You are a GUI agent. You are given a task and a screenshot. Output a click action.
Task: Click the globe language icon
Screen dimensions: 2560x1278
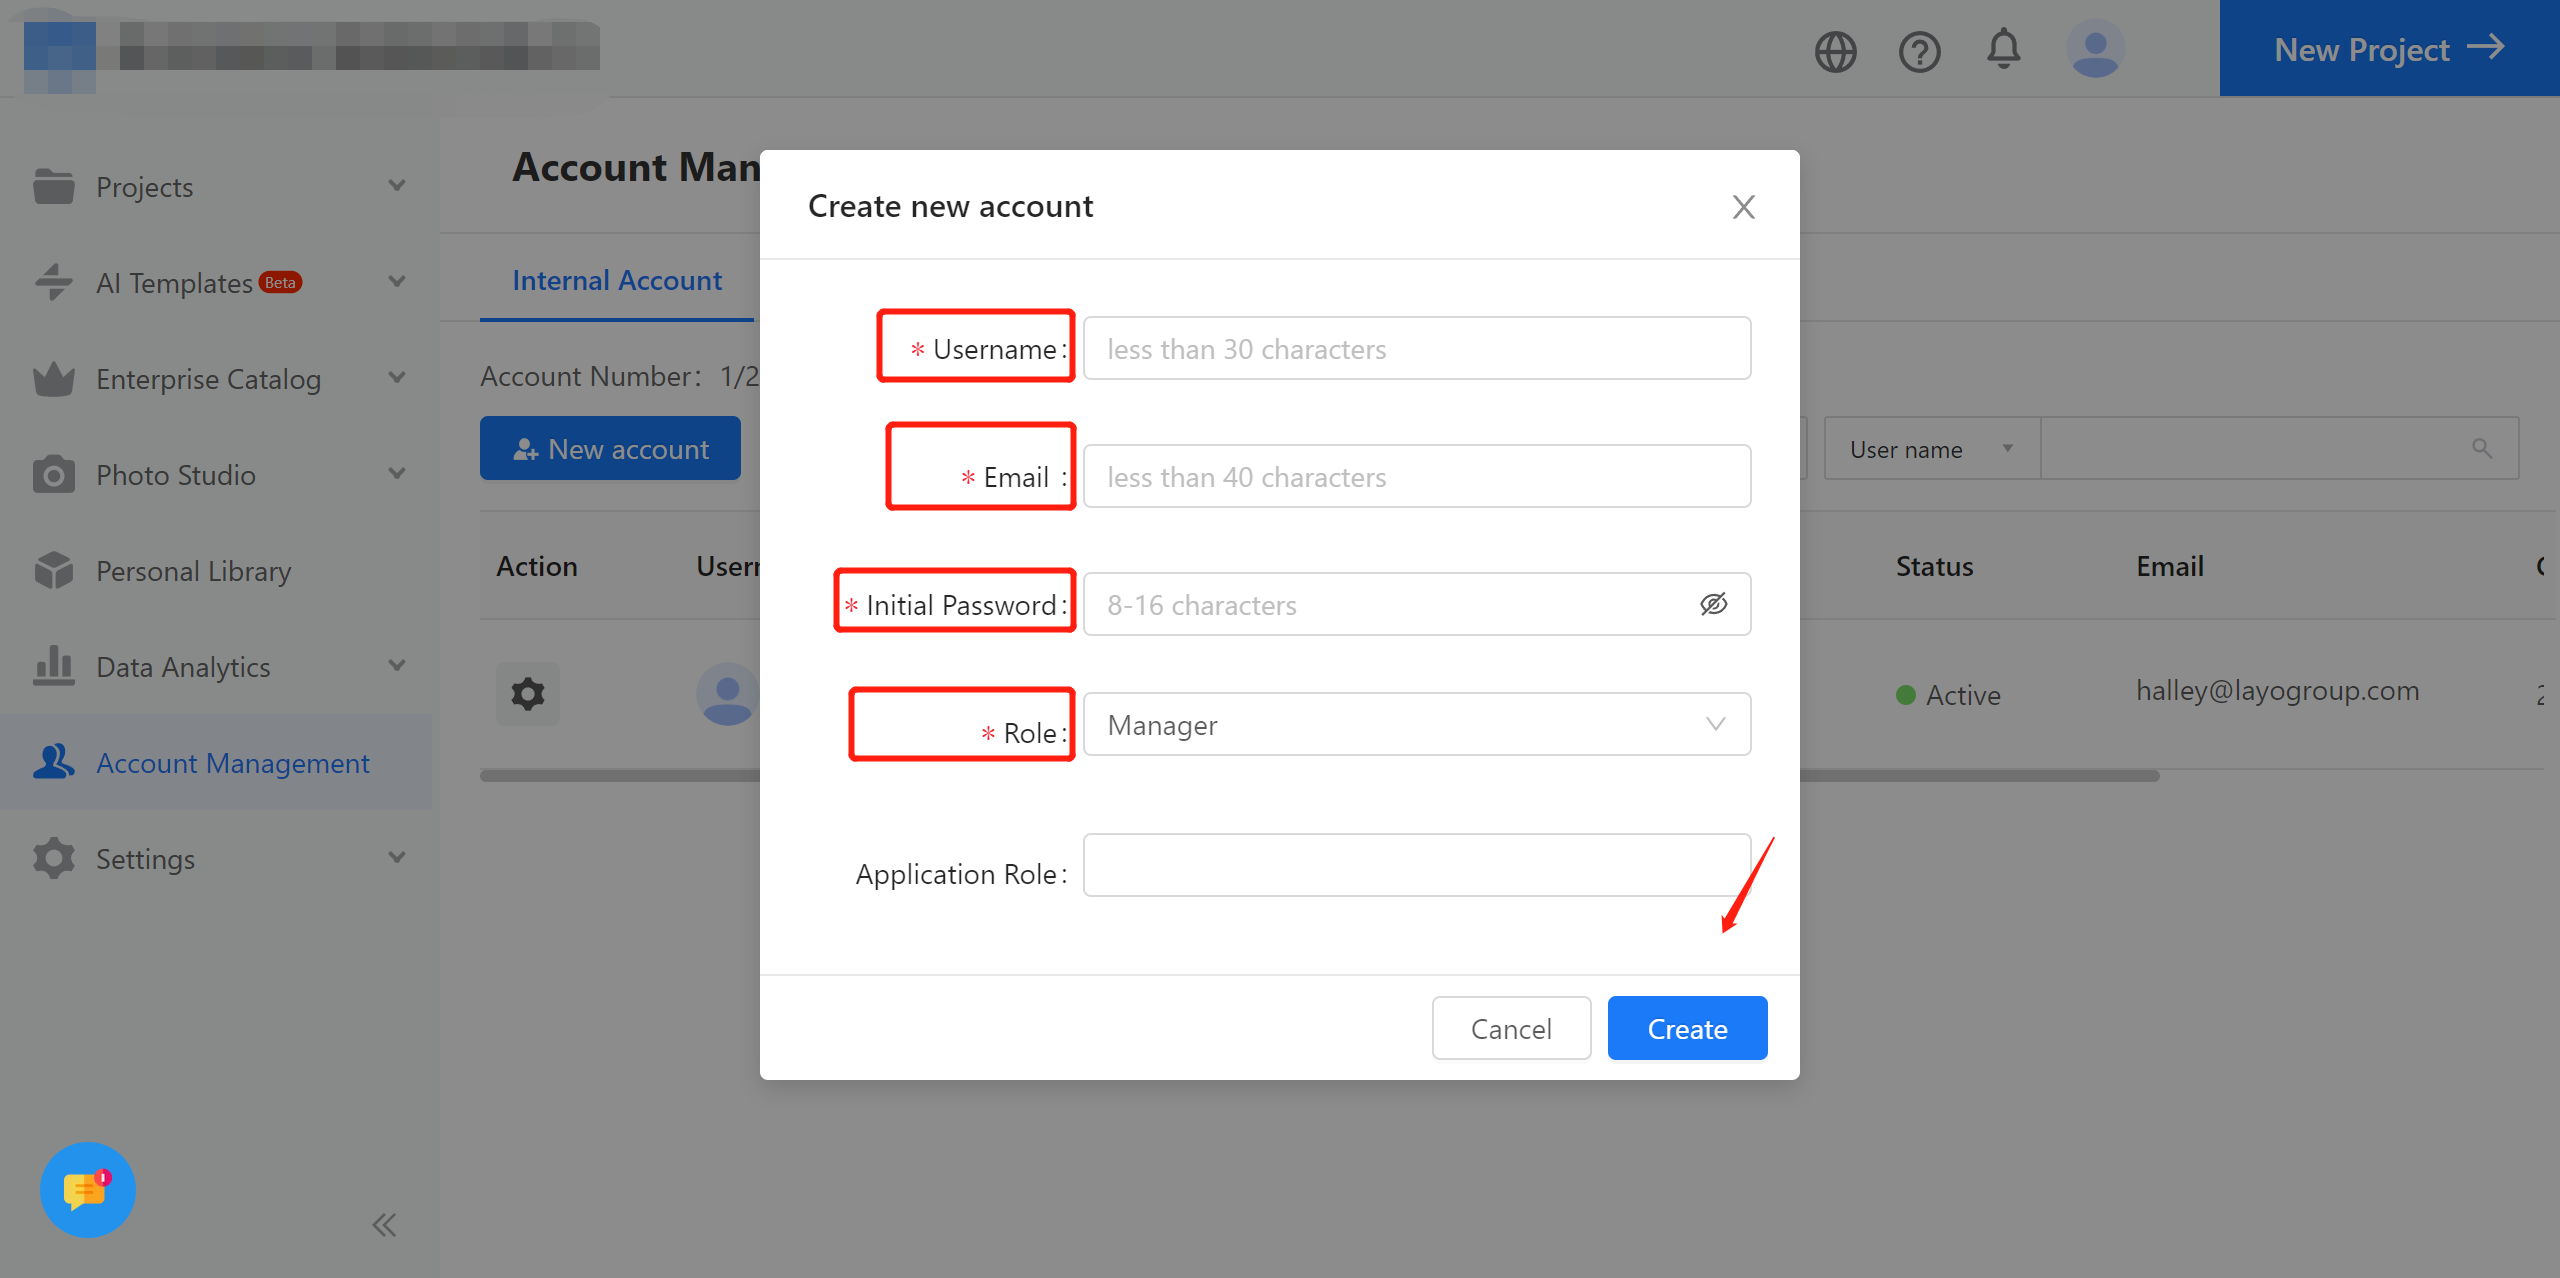(x=1835, y=51)
